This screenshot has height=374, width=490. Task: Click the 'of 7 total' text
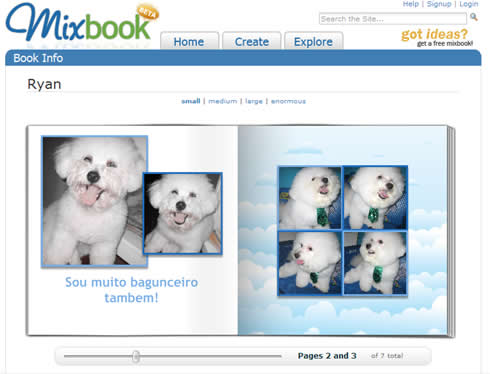(x=387, y=356)
